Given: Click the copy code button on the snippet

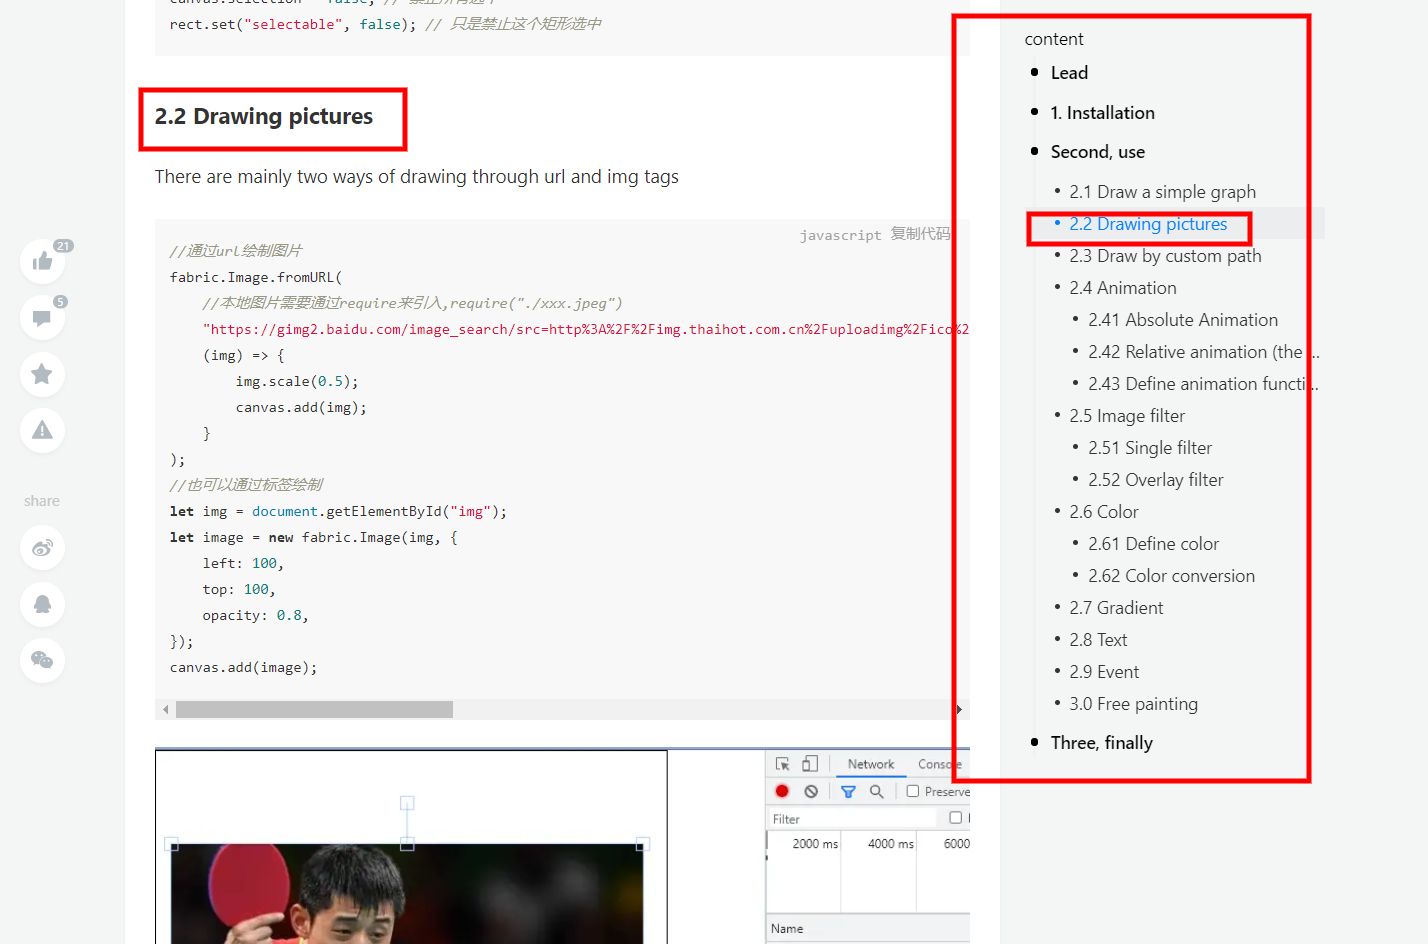Looking at the screenshot, I should click(920, 234).
